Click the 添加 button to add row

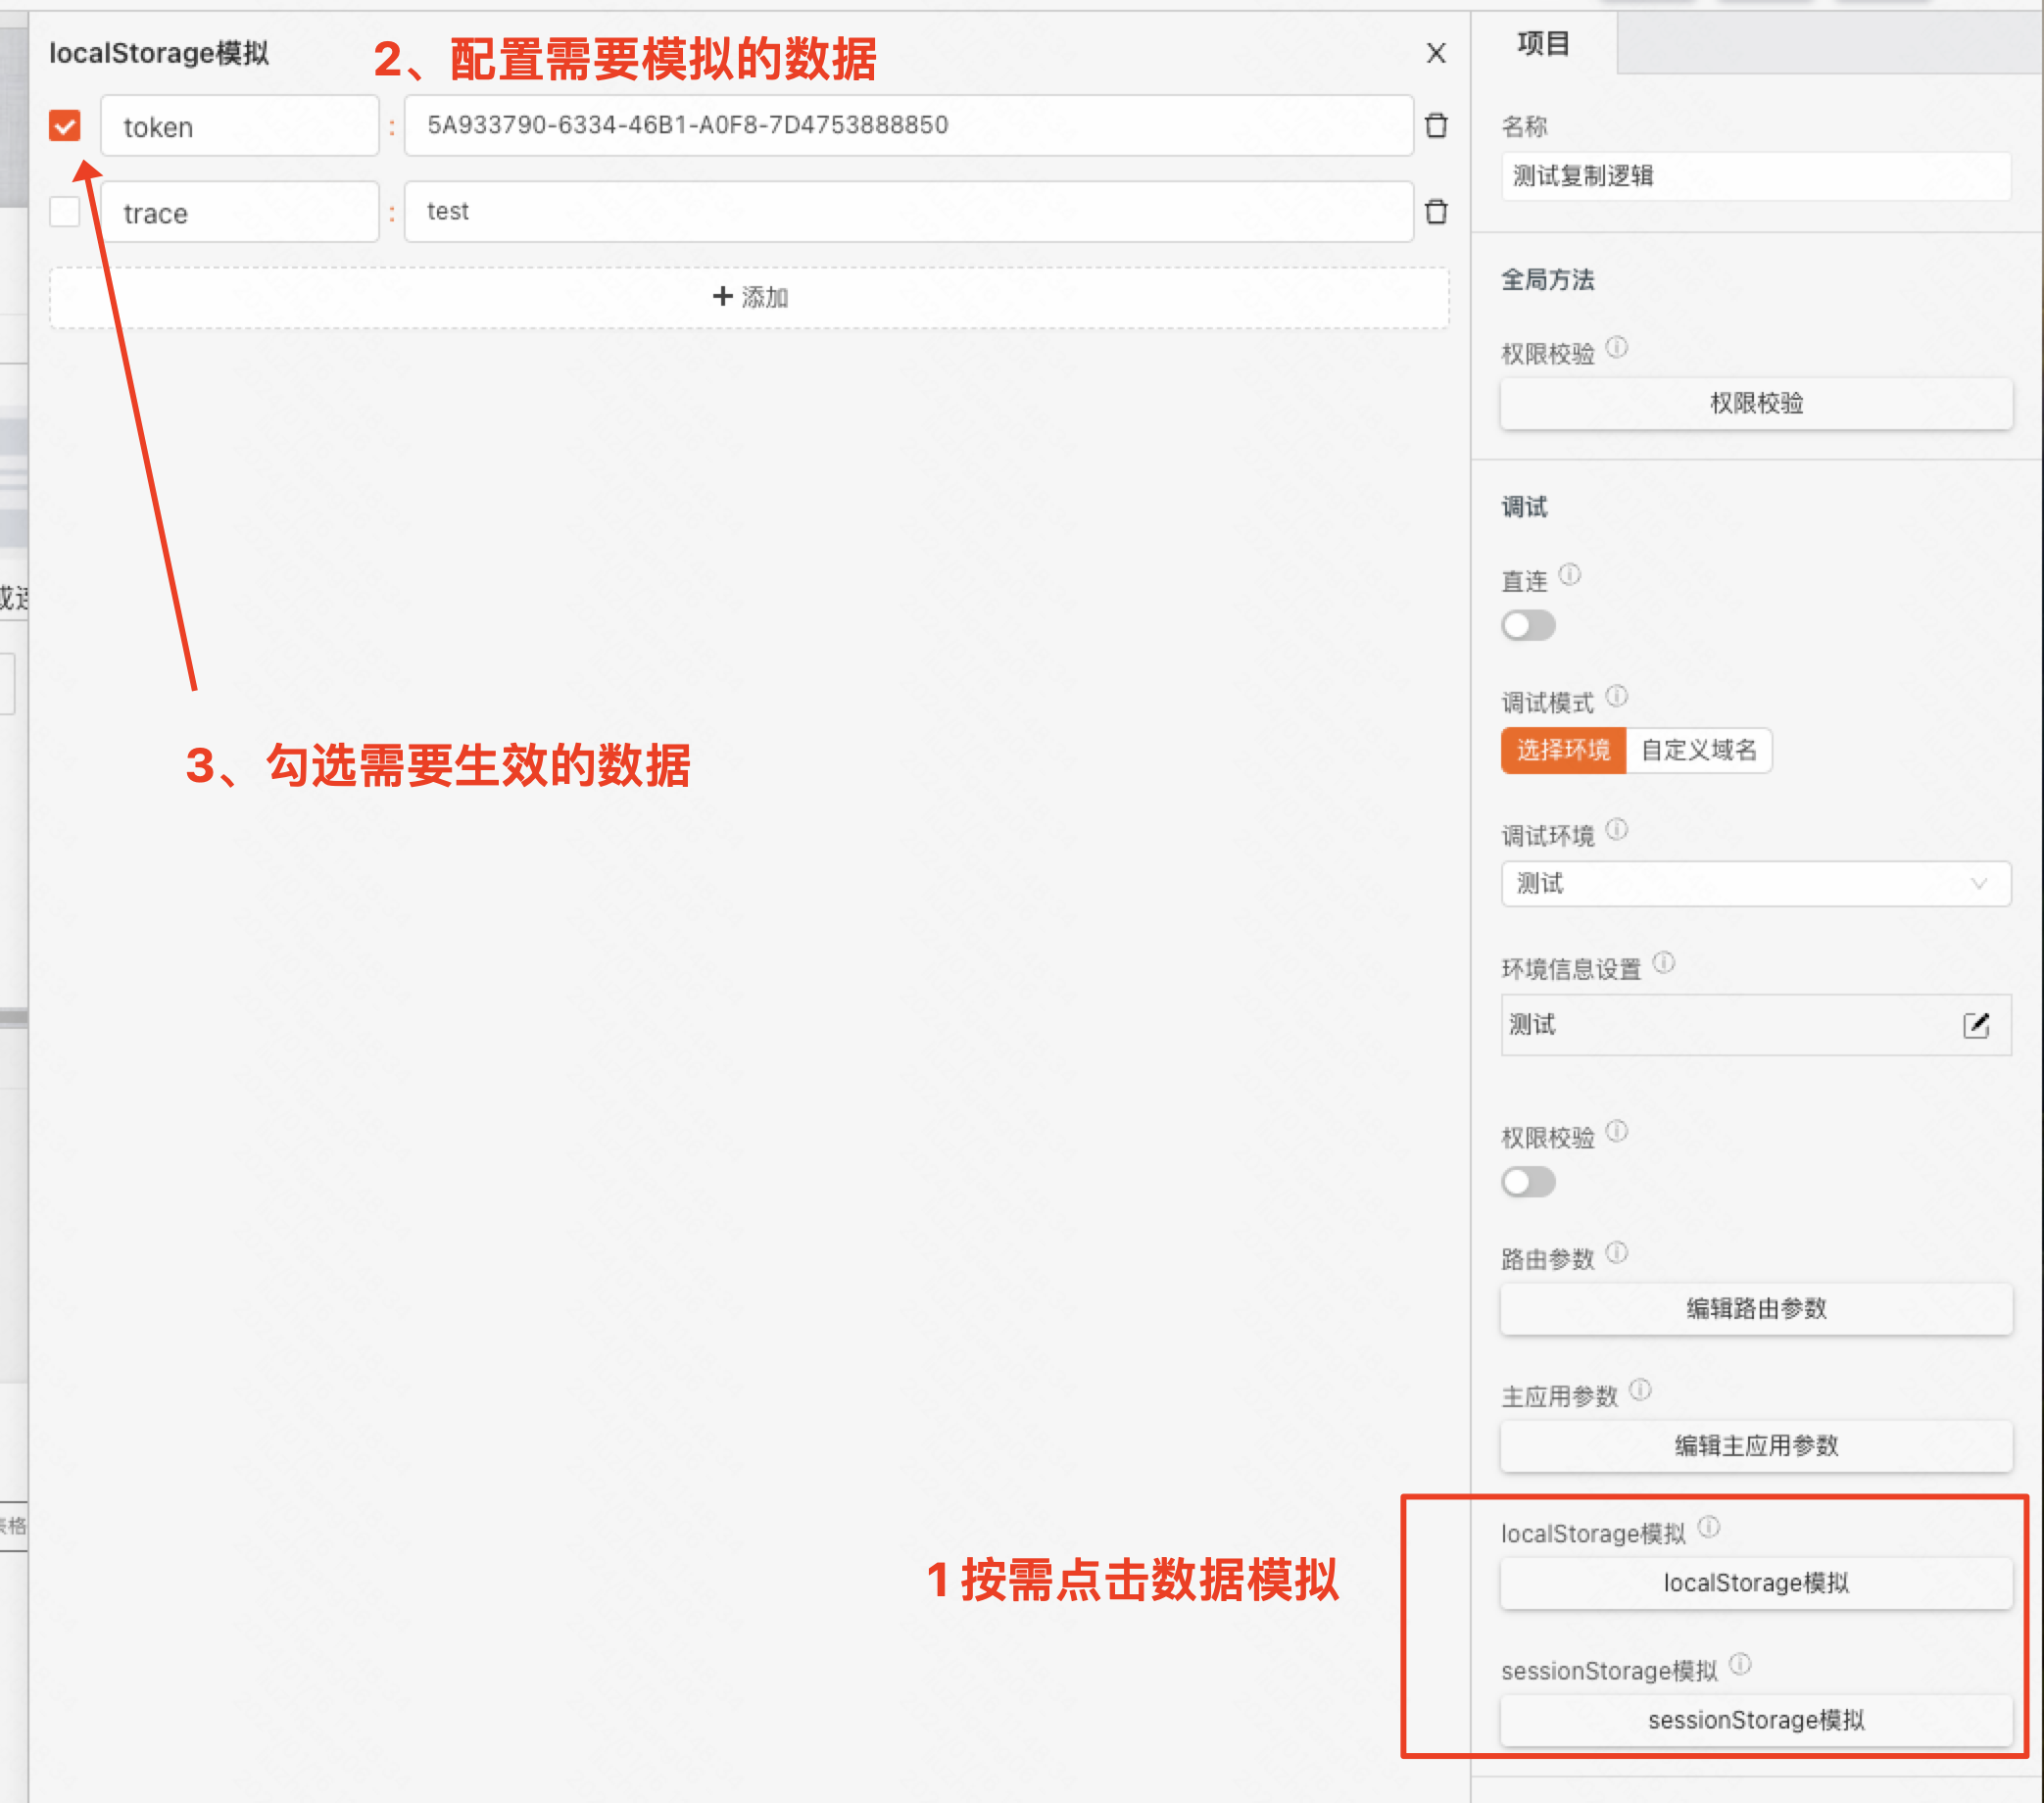(749, 297)
